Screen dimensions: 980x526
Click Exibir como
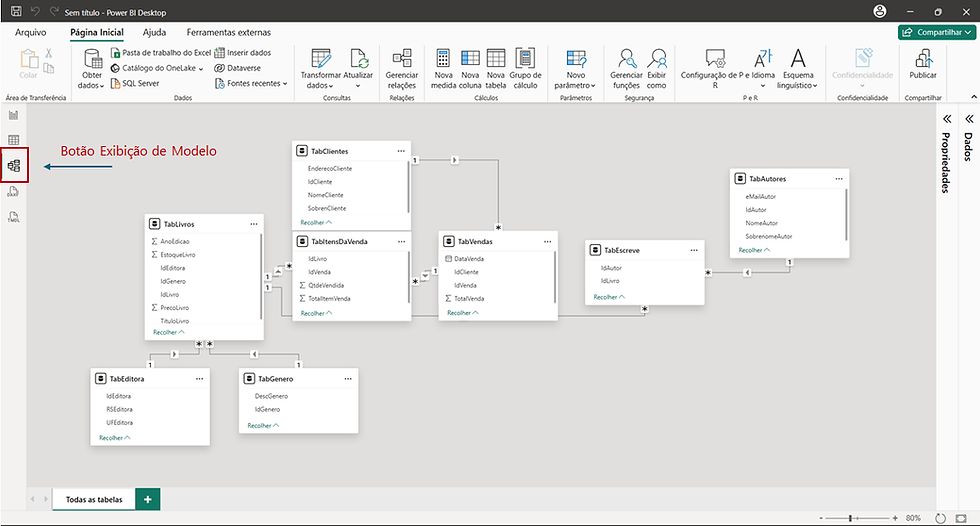coord(656,69)
